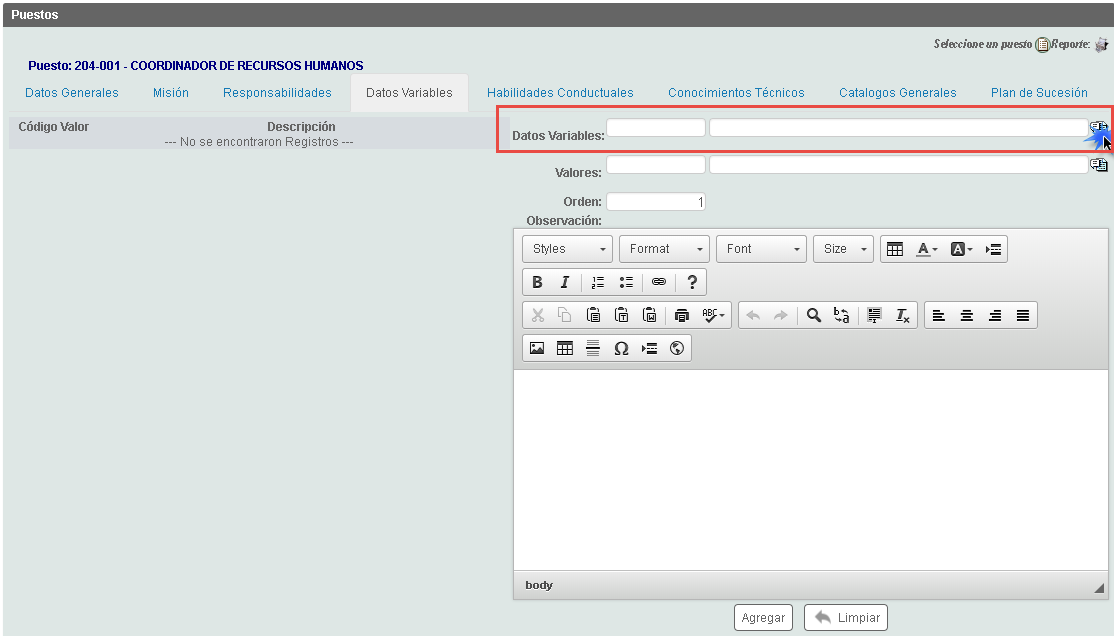
Task: Open Find with the magnifier icon
Action: tap(813, 316)
